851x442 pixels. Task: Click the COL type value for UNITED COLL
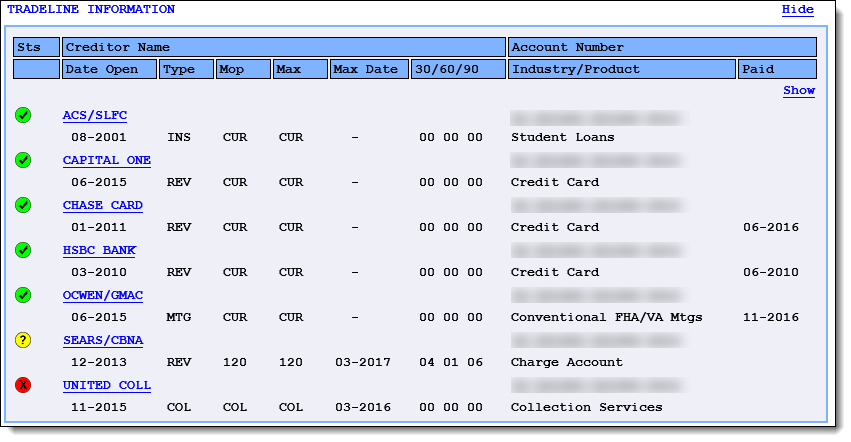(x=179, y=408)
